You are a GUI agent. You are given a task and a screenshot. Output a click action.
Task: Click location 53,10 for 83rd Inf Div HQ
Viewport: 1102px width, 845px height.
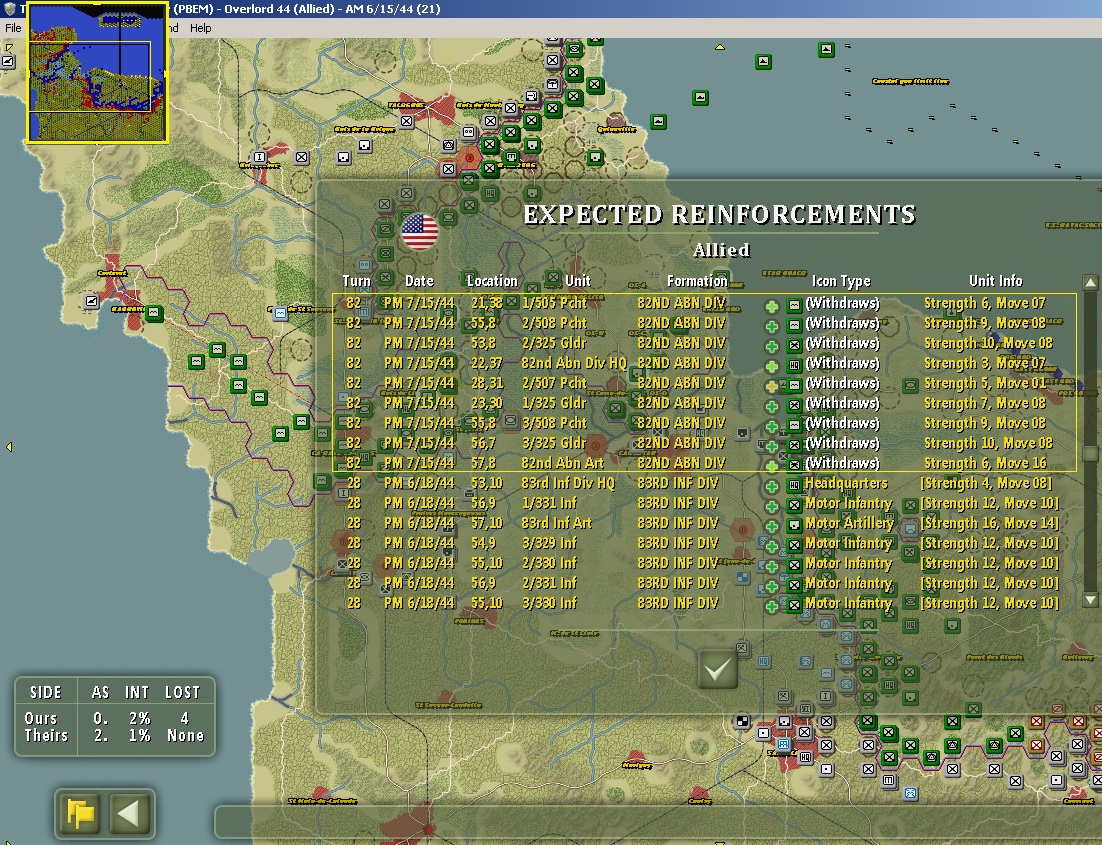pos(486,483)
